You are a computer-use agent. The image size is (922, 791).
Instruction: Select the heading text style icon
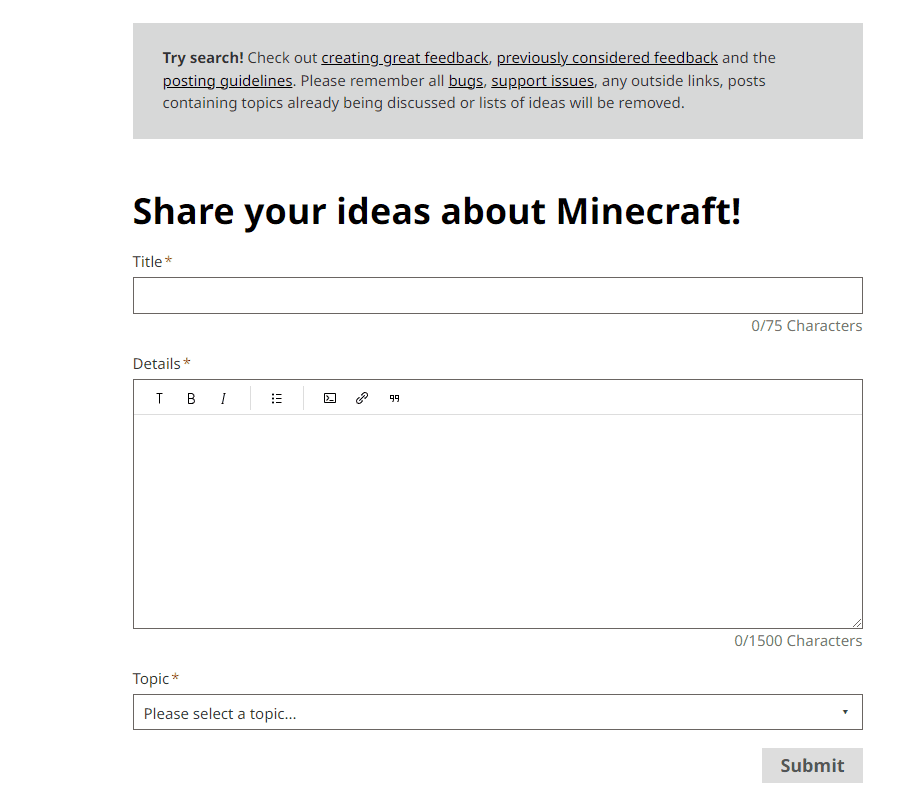point(159,399)
